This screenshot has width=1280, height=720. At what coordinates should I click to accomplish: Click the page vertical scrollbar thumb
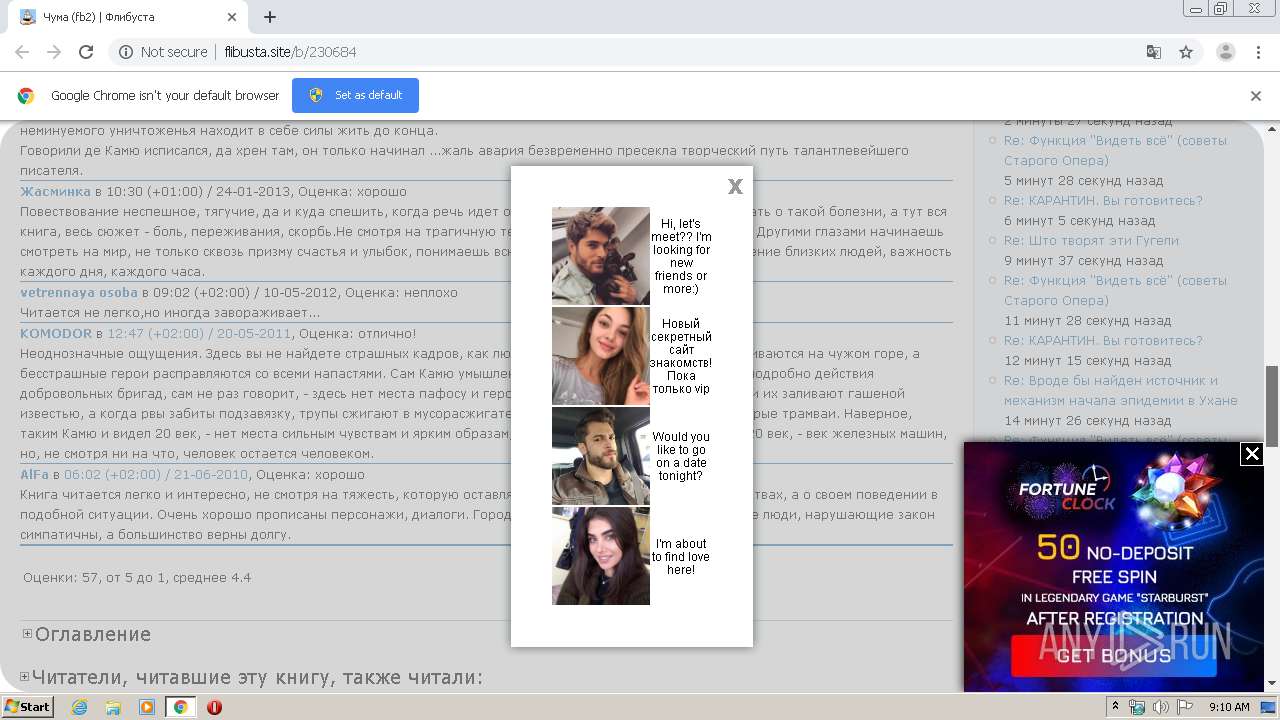pos(1272,405)
